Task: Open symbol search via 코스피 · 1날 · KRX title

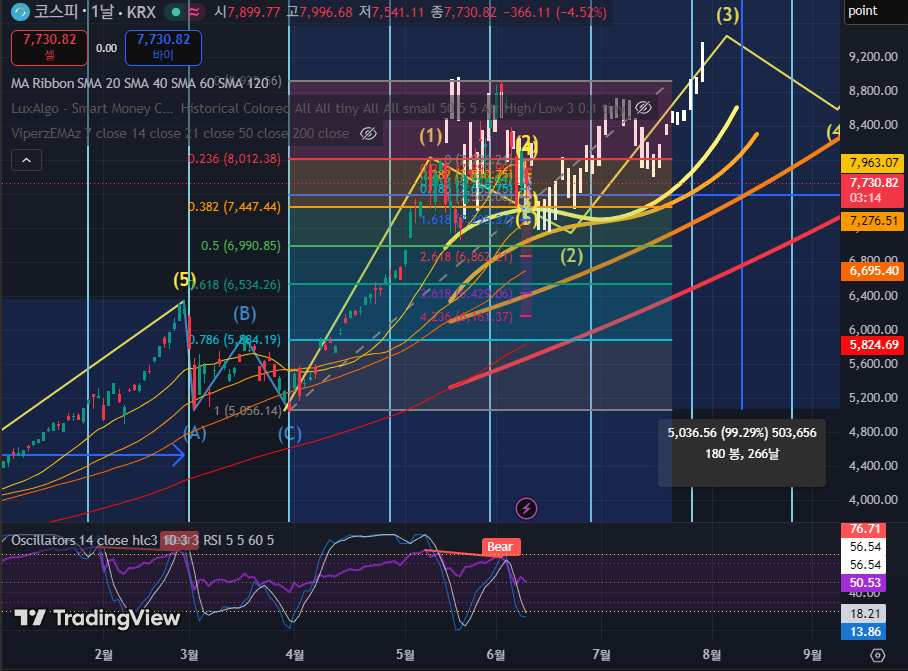Action: pos(95,12)
